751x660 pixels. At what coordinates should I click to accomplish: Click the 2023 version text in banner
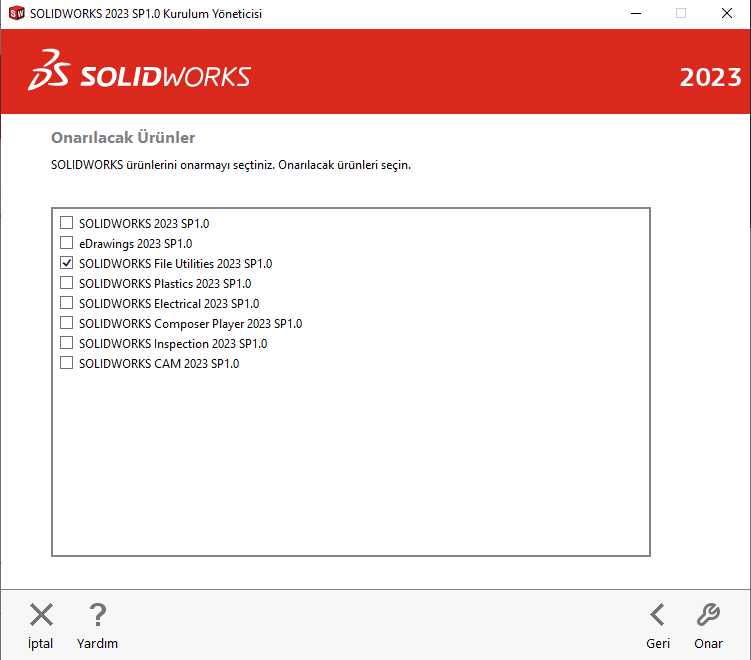(710, 77)
